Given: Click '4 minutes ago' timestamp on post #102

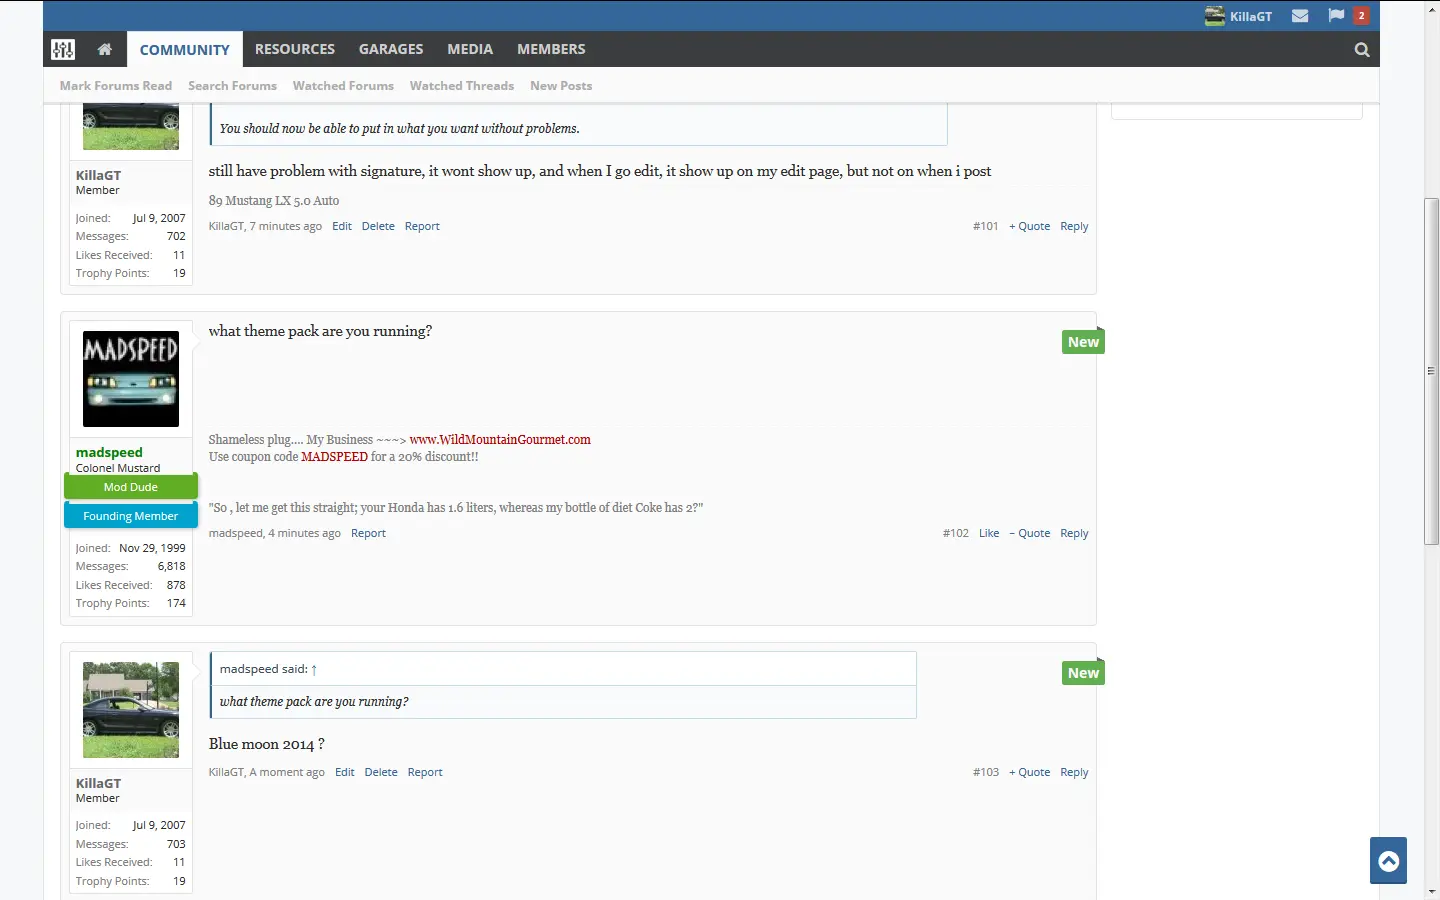Looking at the screenshot, I should [x=304, y=533].
